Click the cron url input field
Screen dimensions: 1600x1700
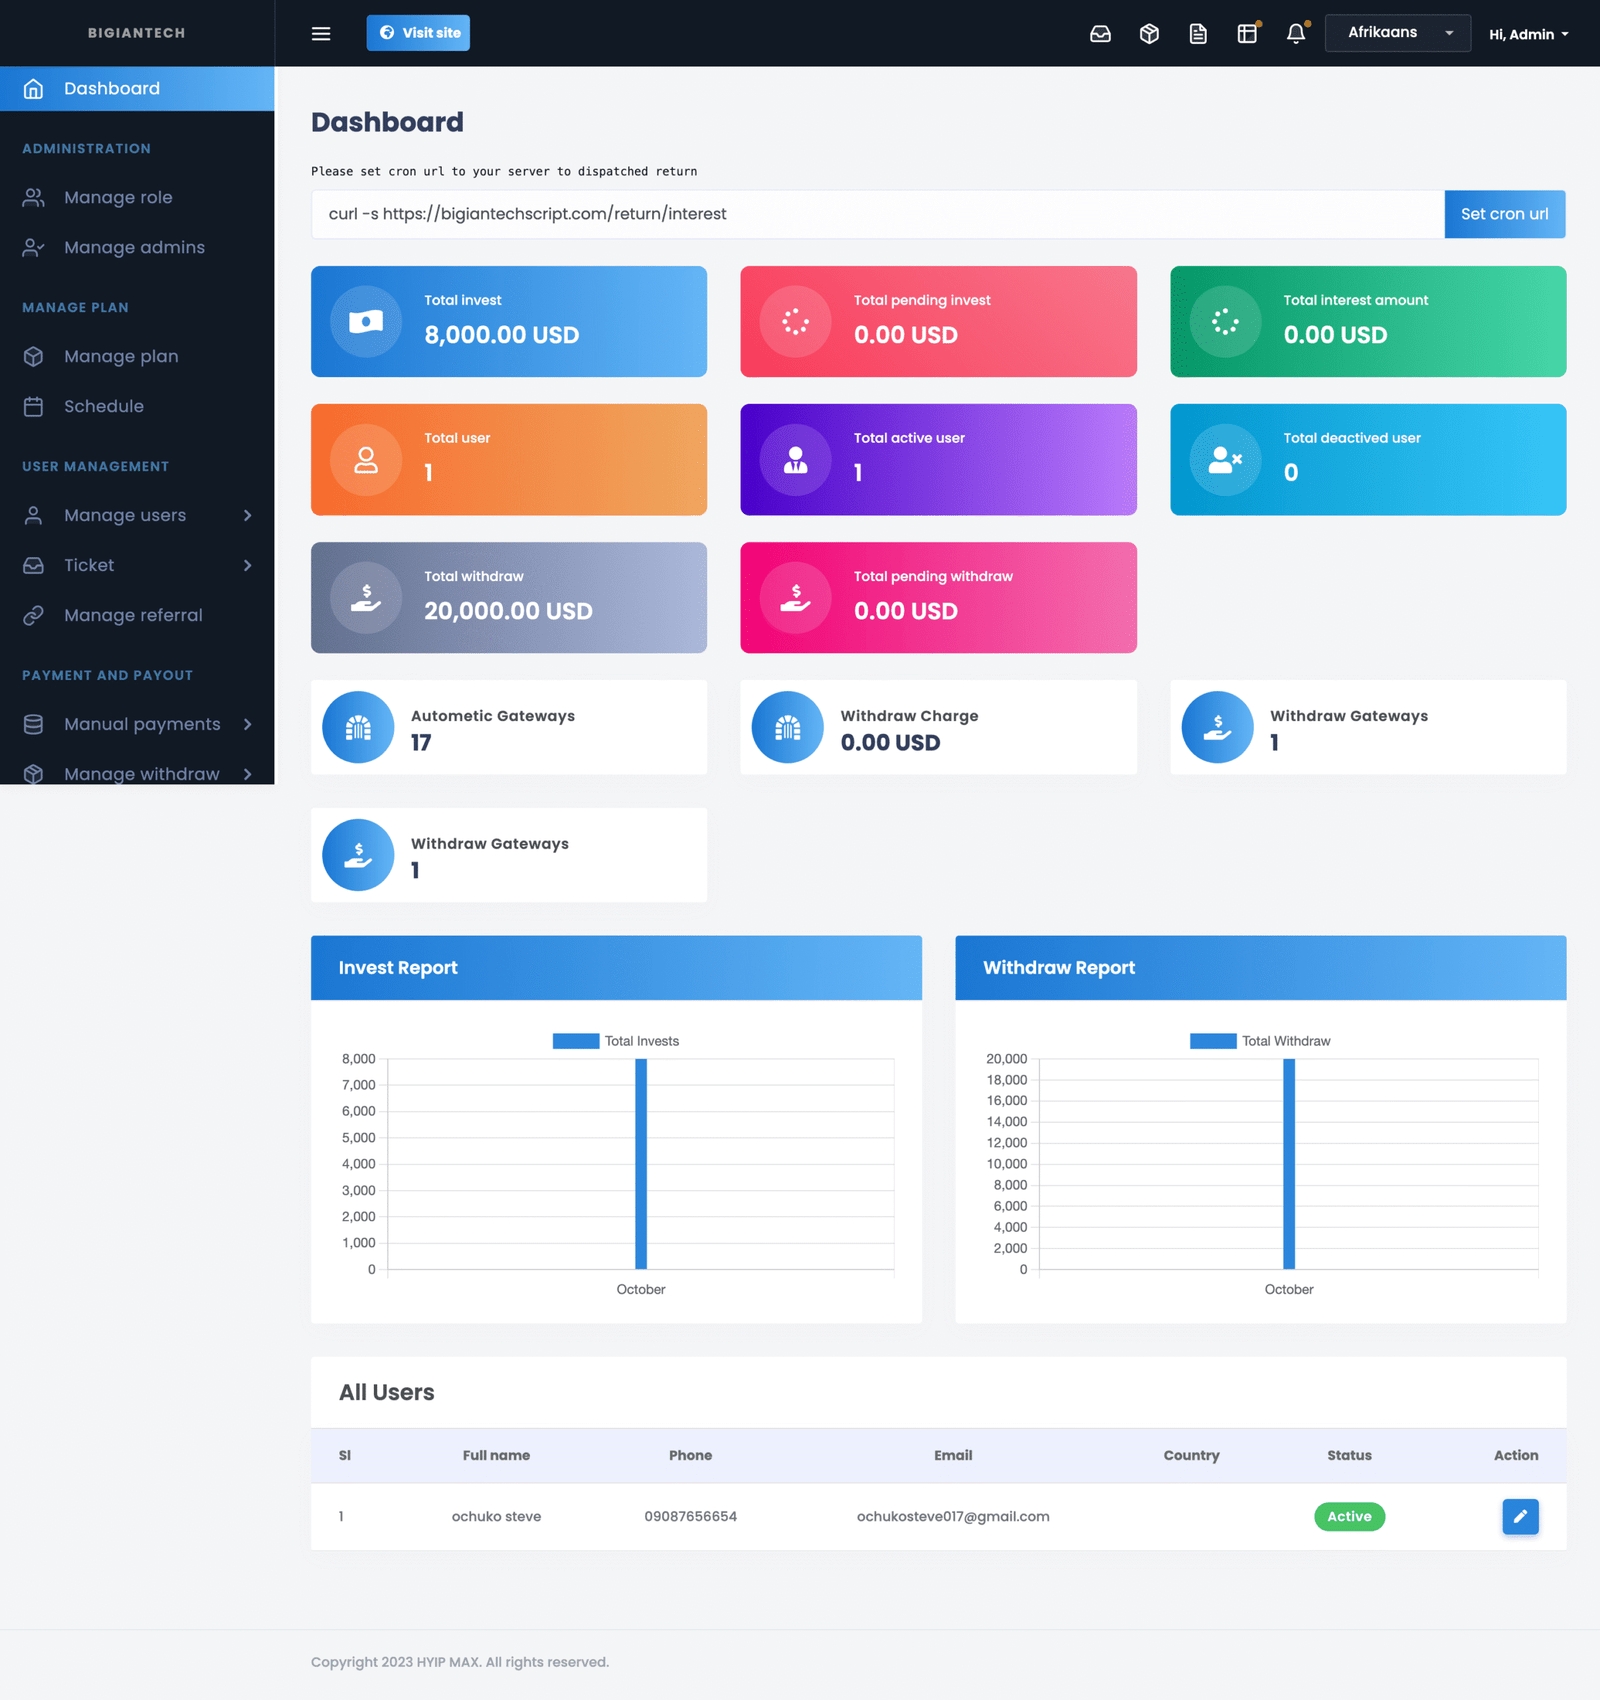877,214
